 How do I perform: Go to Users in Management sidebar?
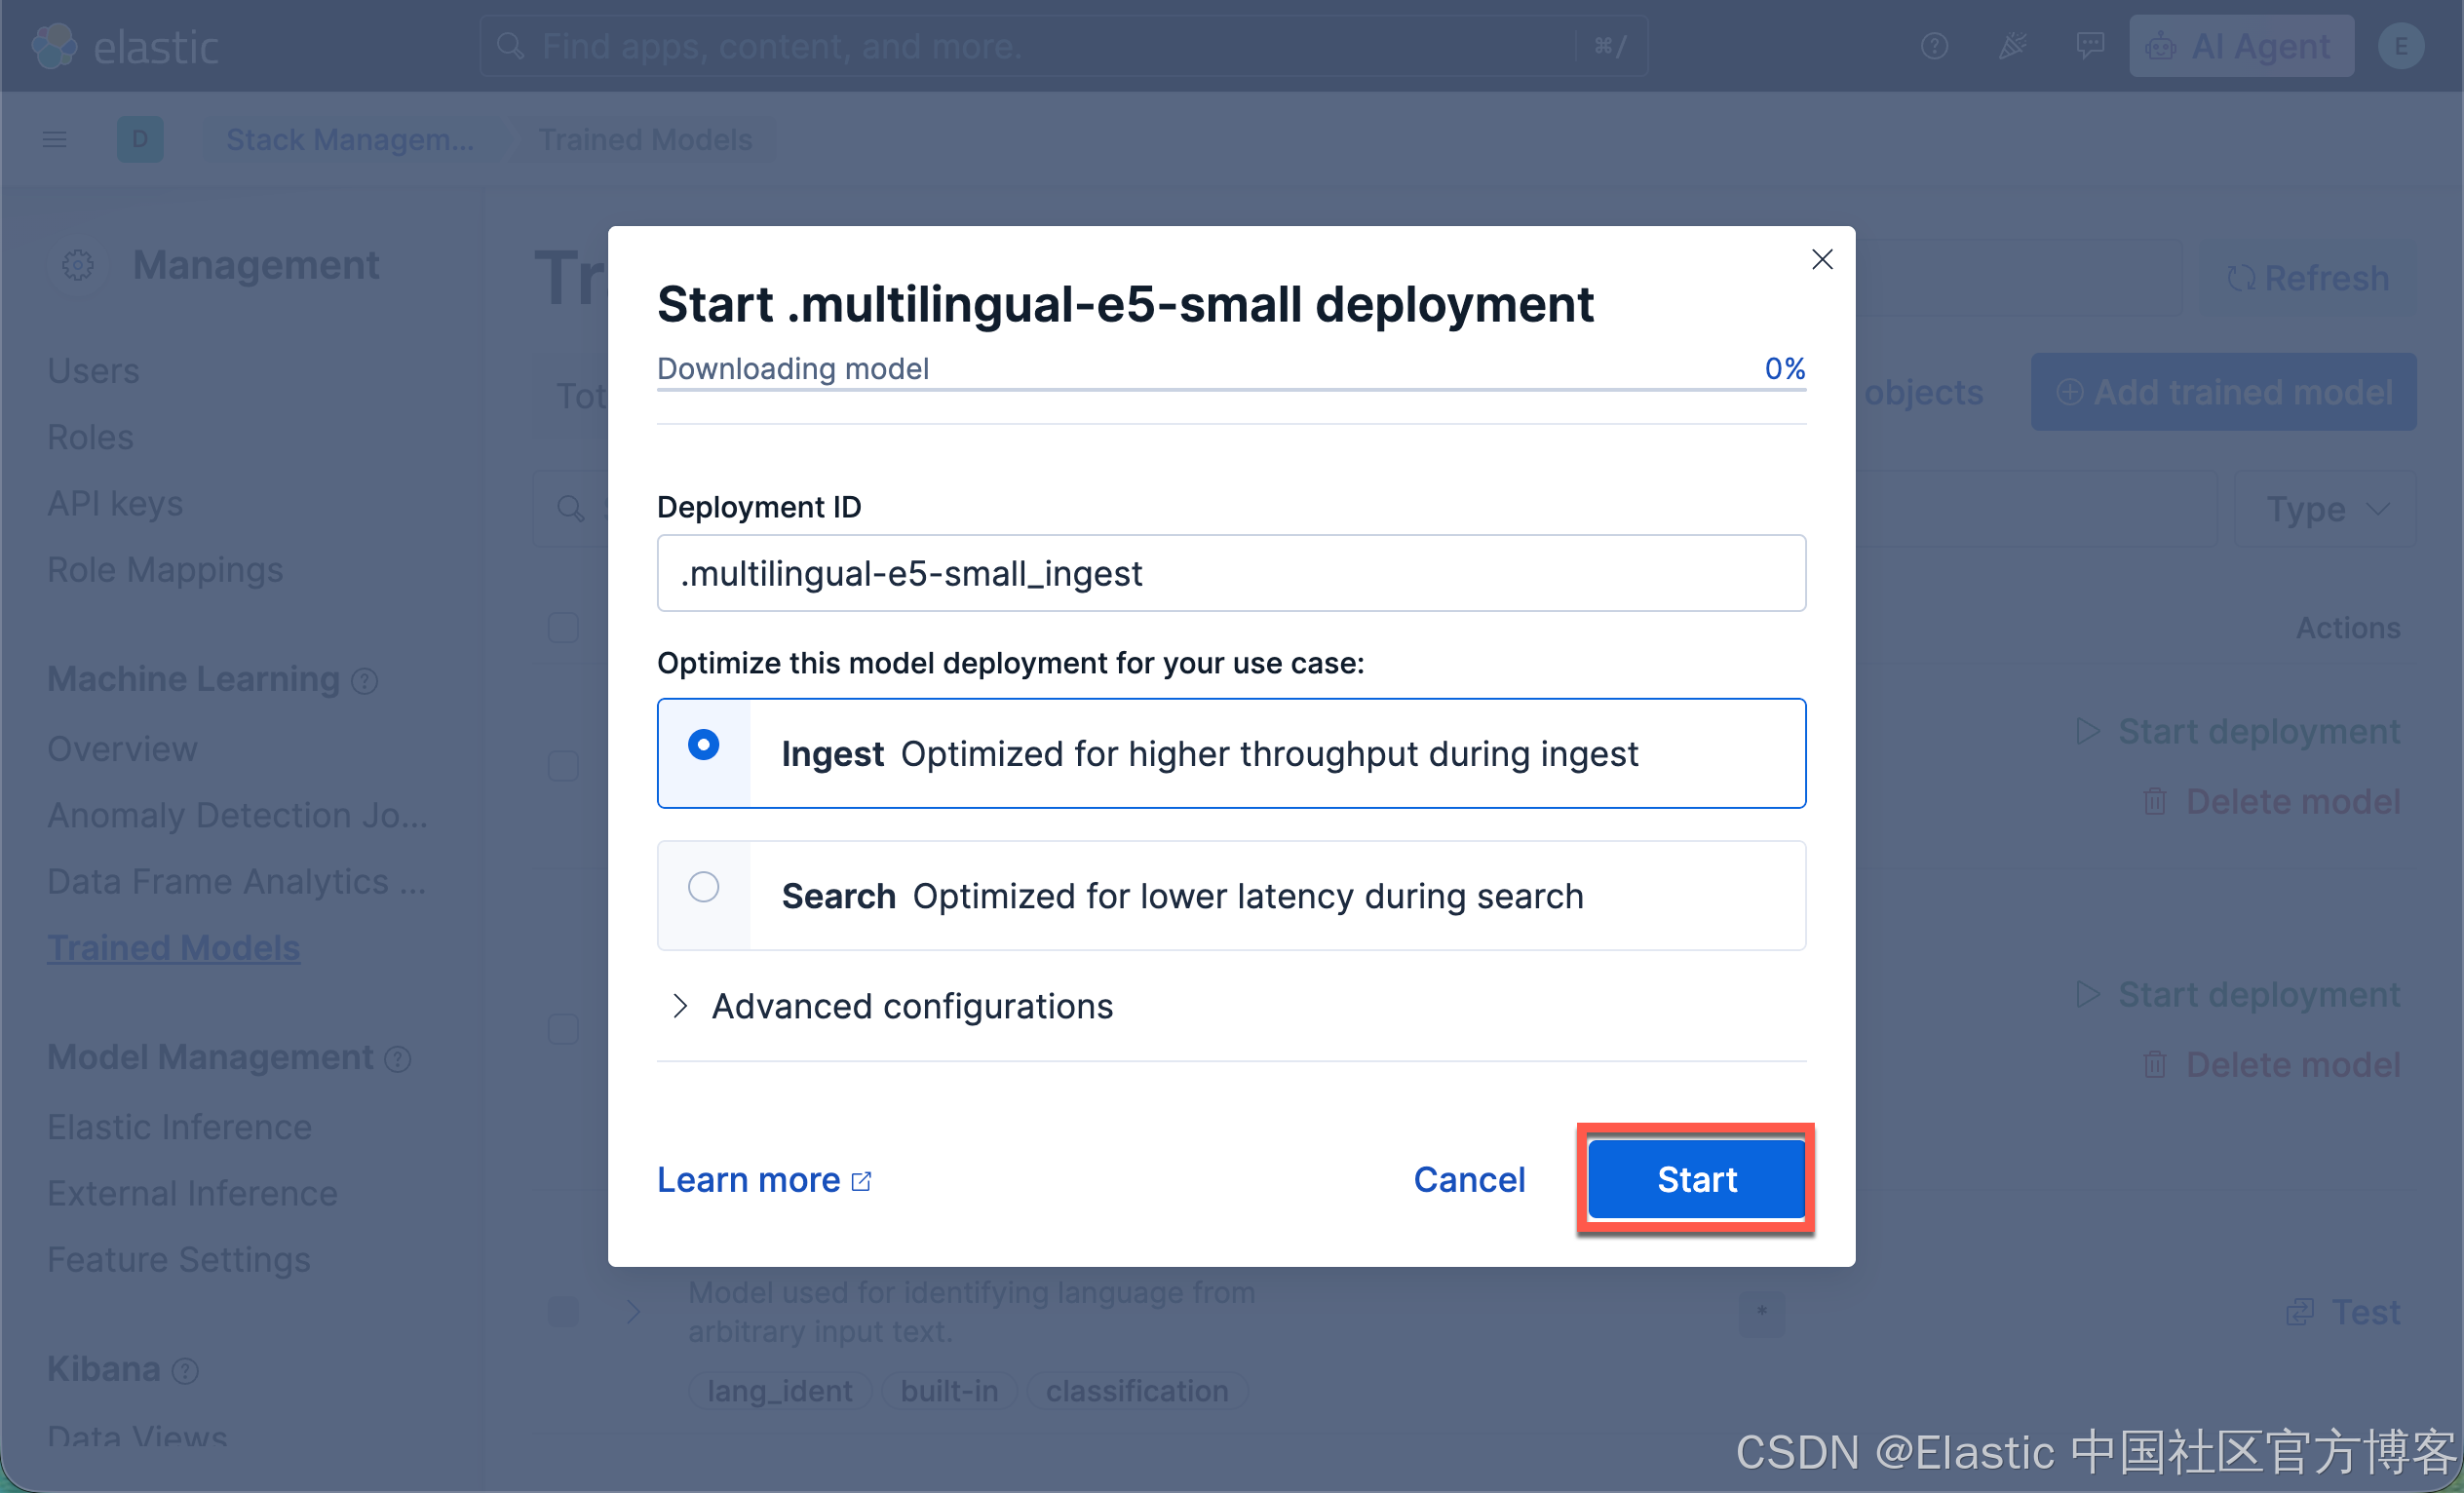click(93, 371)
